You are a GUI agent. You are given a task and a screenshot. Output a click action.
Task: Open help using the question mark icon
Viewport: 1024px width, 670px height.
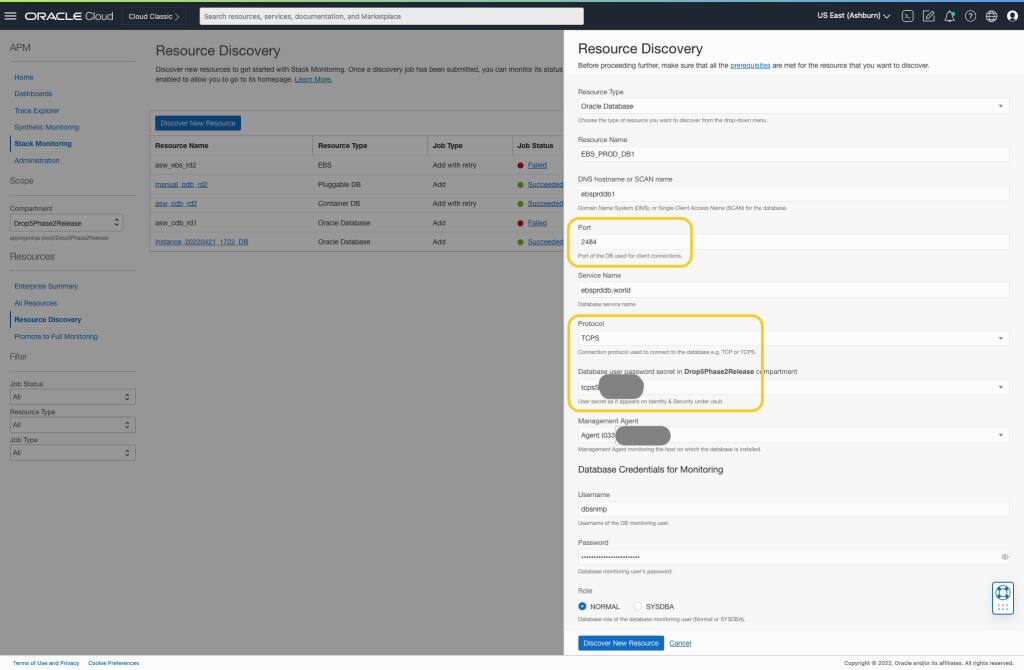click(970, 16)
